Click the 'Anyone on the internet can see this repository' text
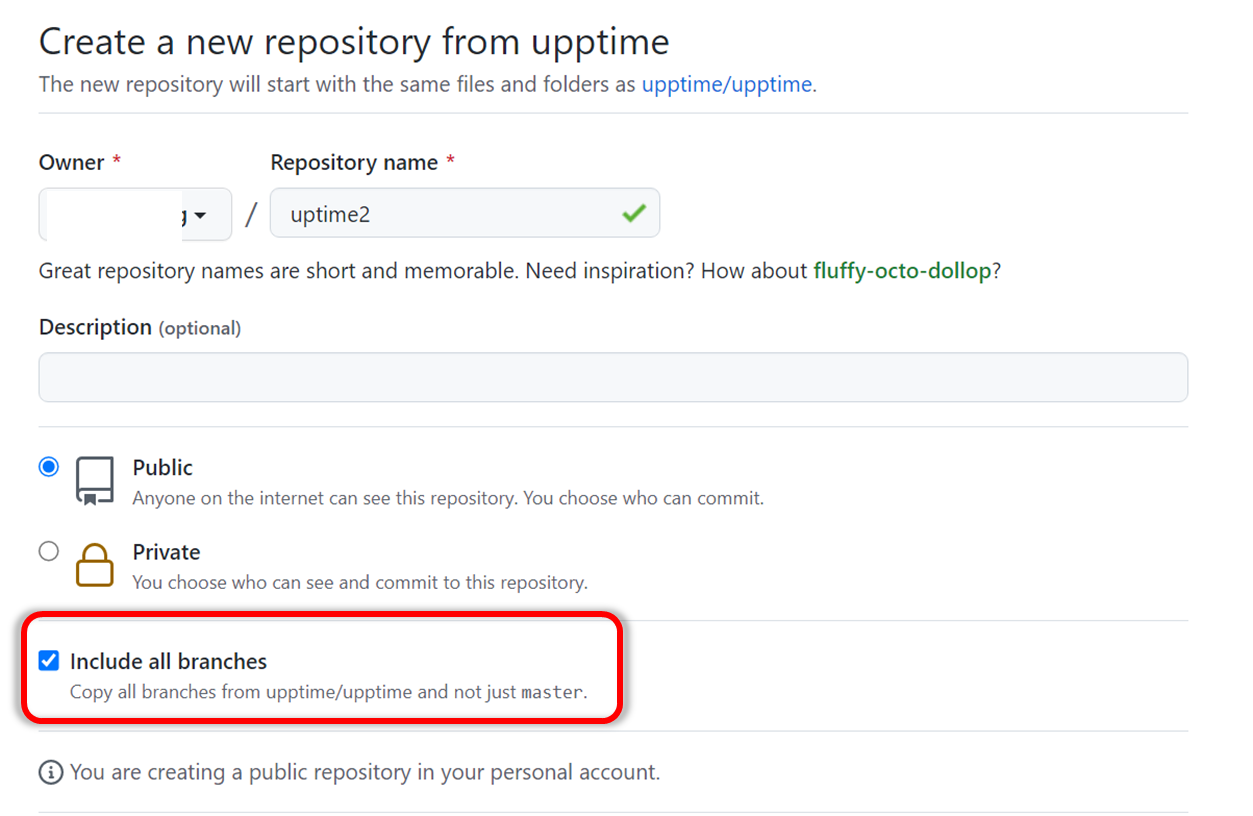The height and width of the screenshot is (816, 1253). [x=448, y=497]
